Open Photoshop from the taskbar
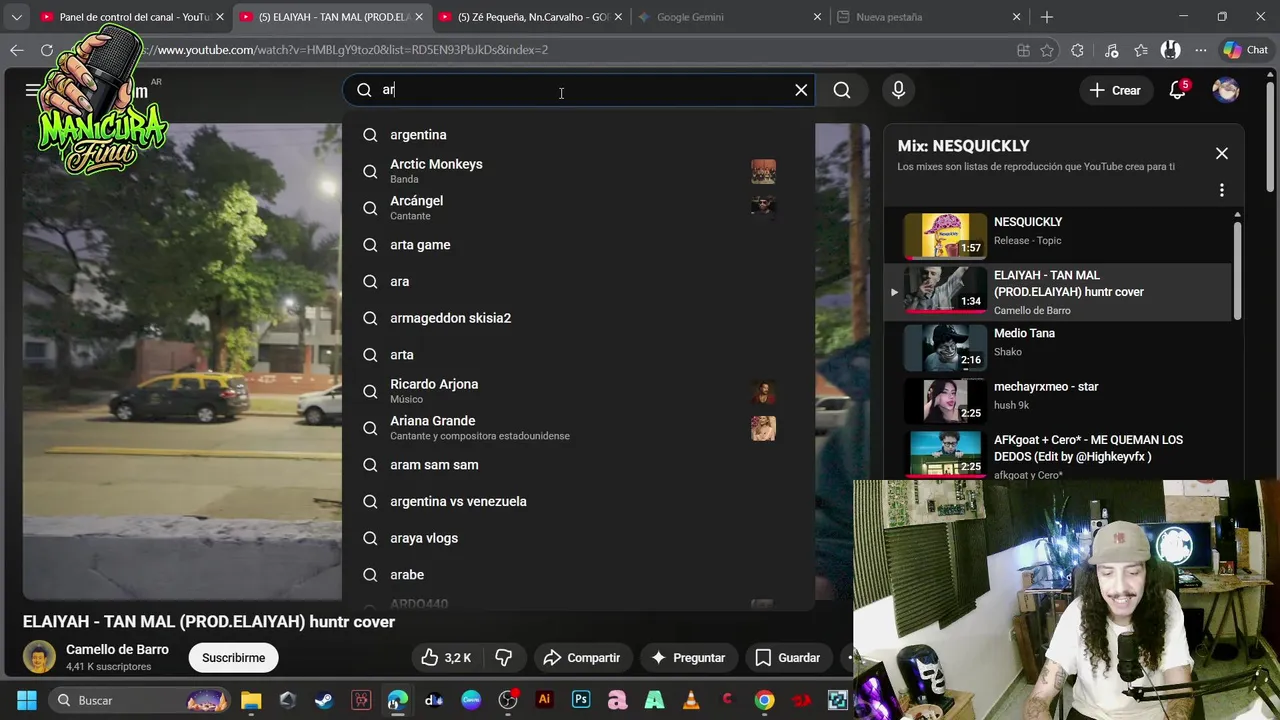Viewport: 1280px width, 720px height. click(x=581, y=700)
